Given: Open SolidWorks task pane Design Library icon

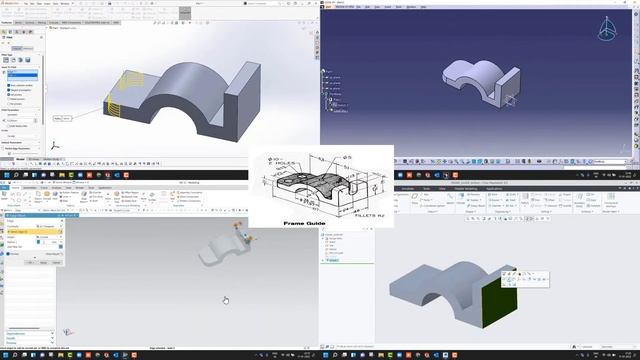Looking at the screenshot, I should [x=317, y=37].
